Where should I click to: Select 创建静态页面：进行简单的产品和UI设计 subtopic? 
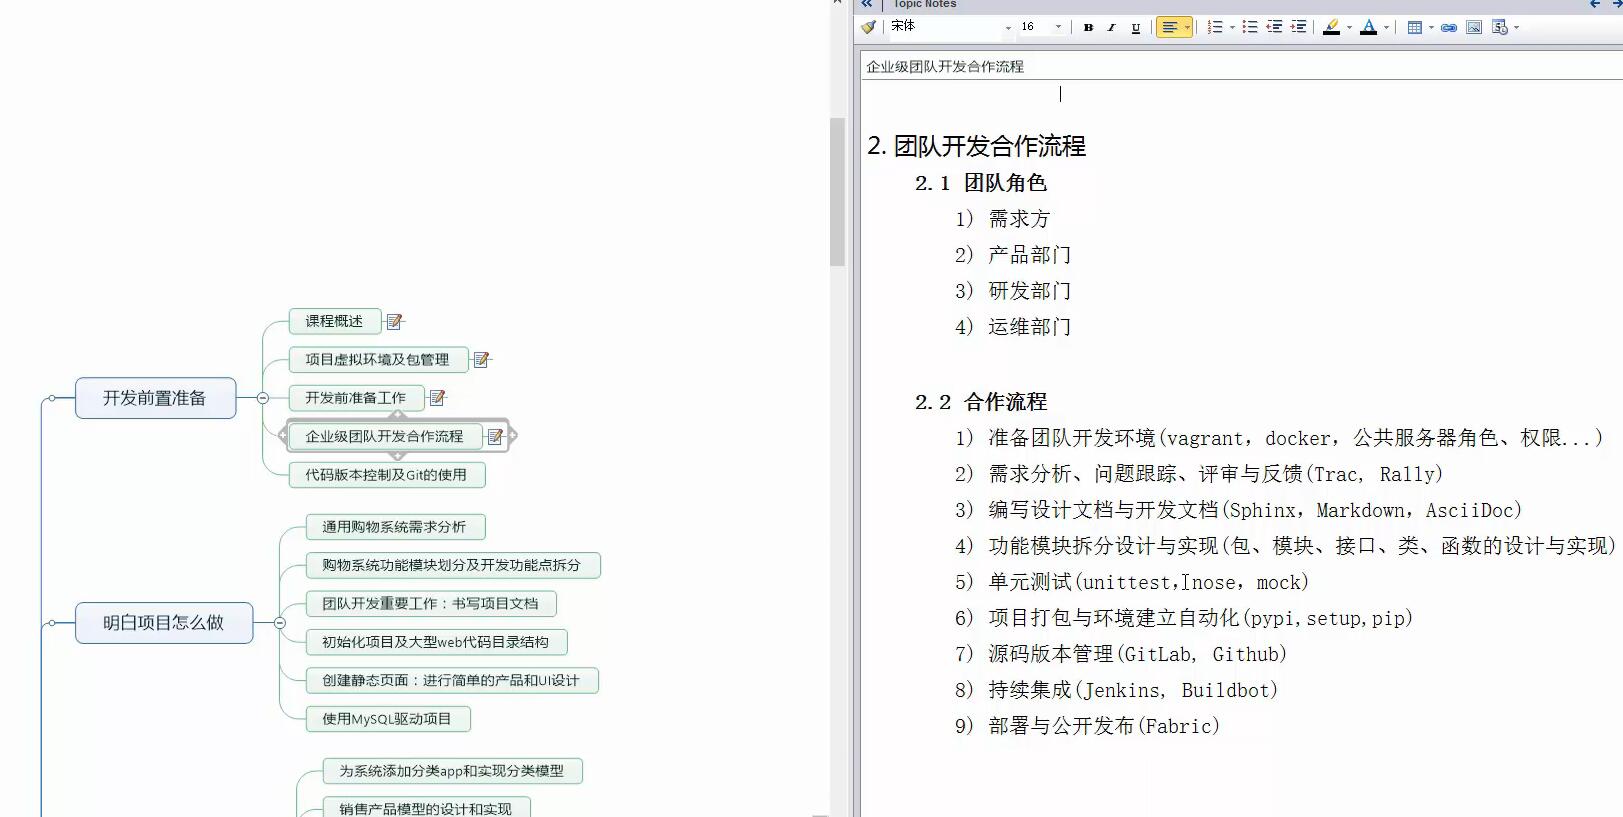(x=451, y=680)
